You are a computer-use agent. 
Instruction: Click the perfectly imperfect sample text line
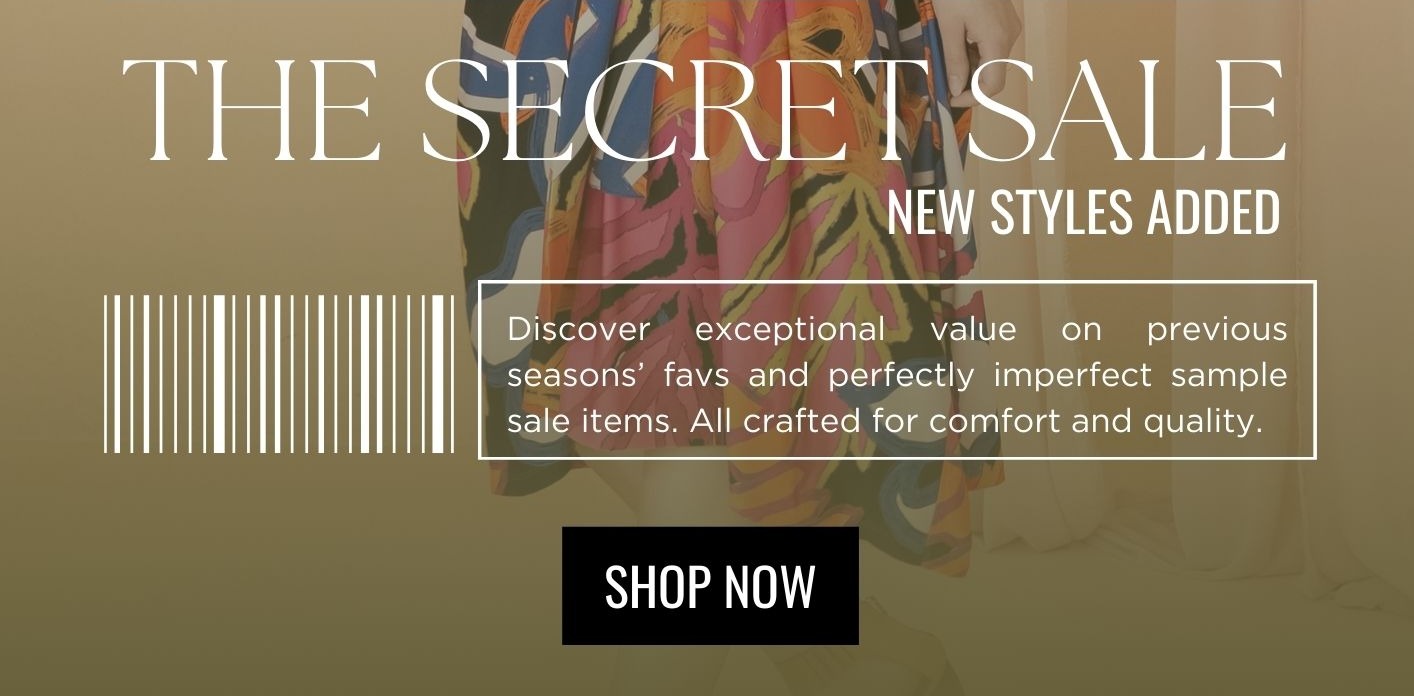coord(897,376)
